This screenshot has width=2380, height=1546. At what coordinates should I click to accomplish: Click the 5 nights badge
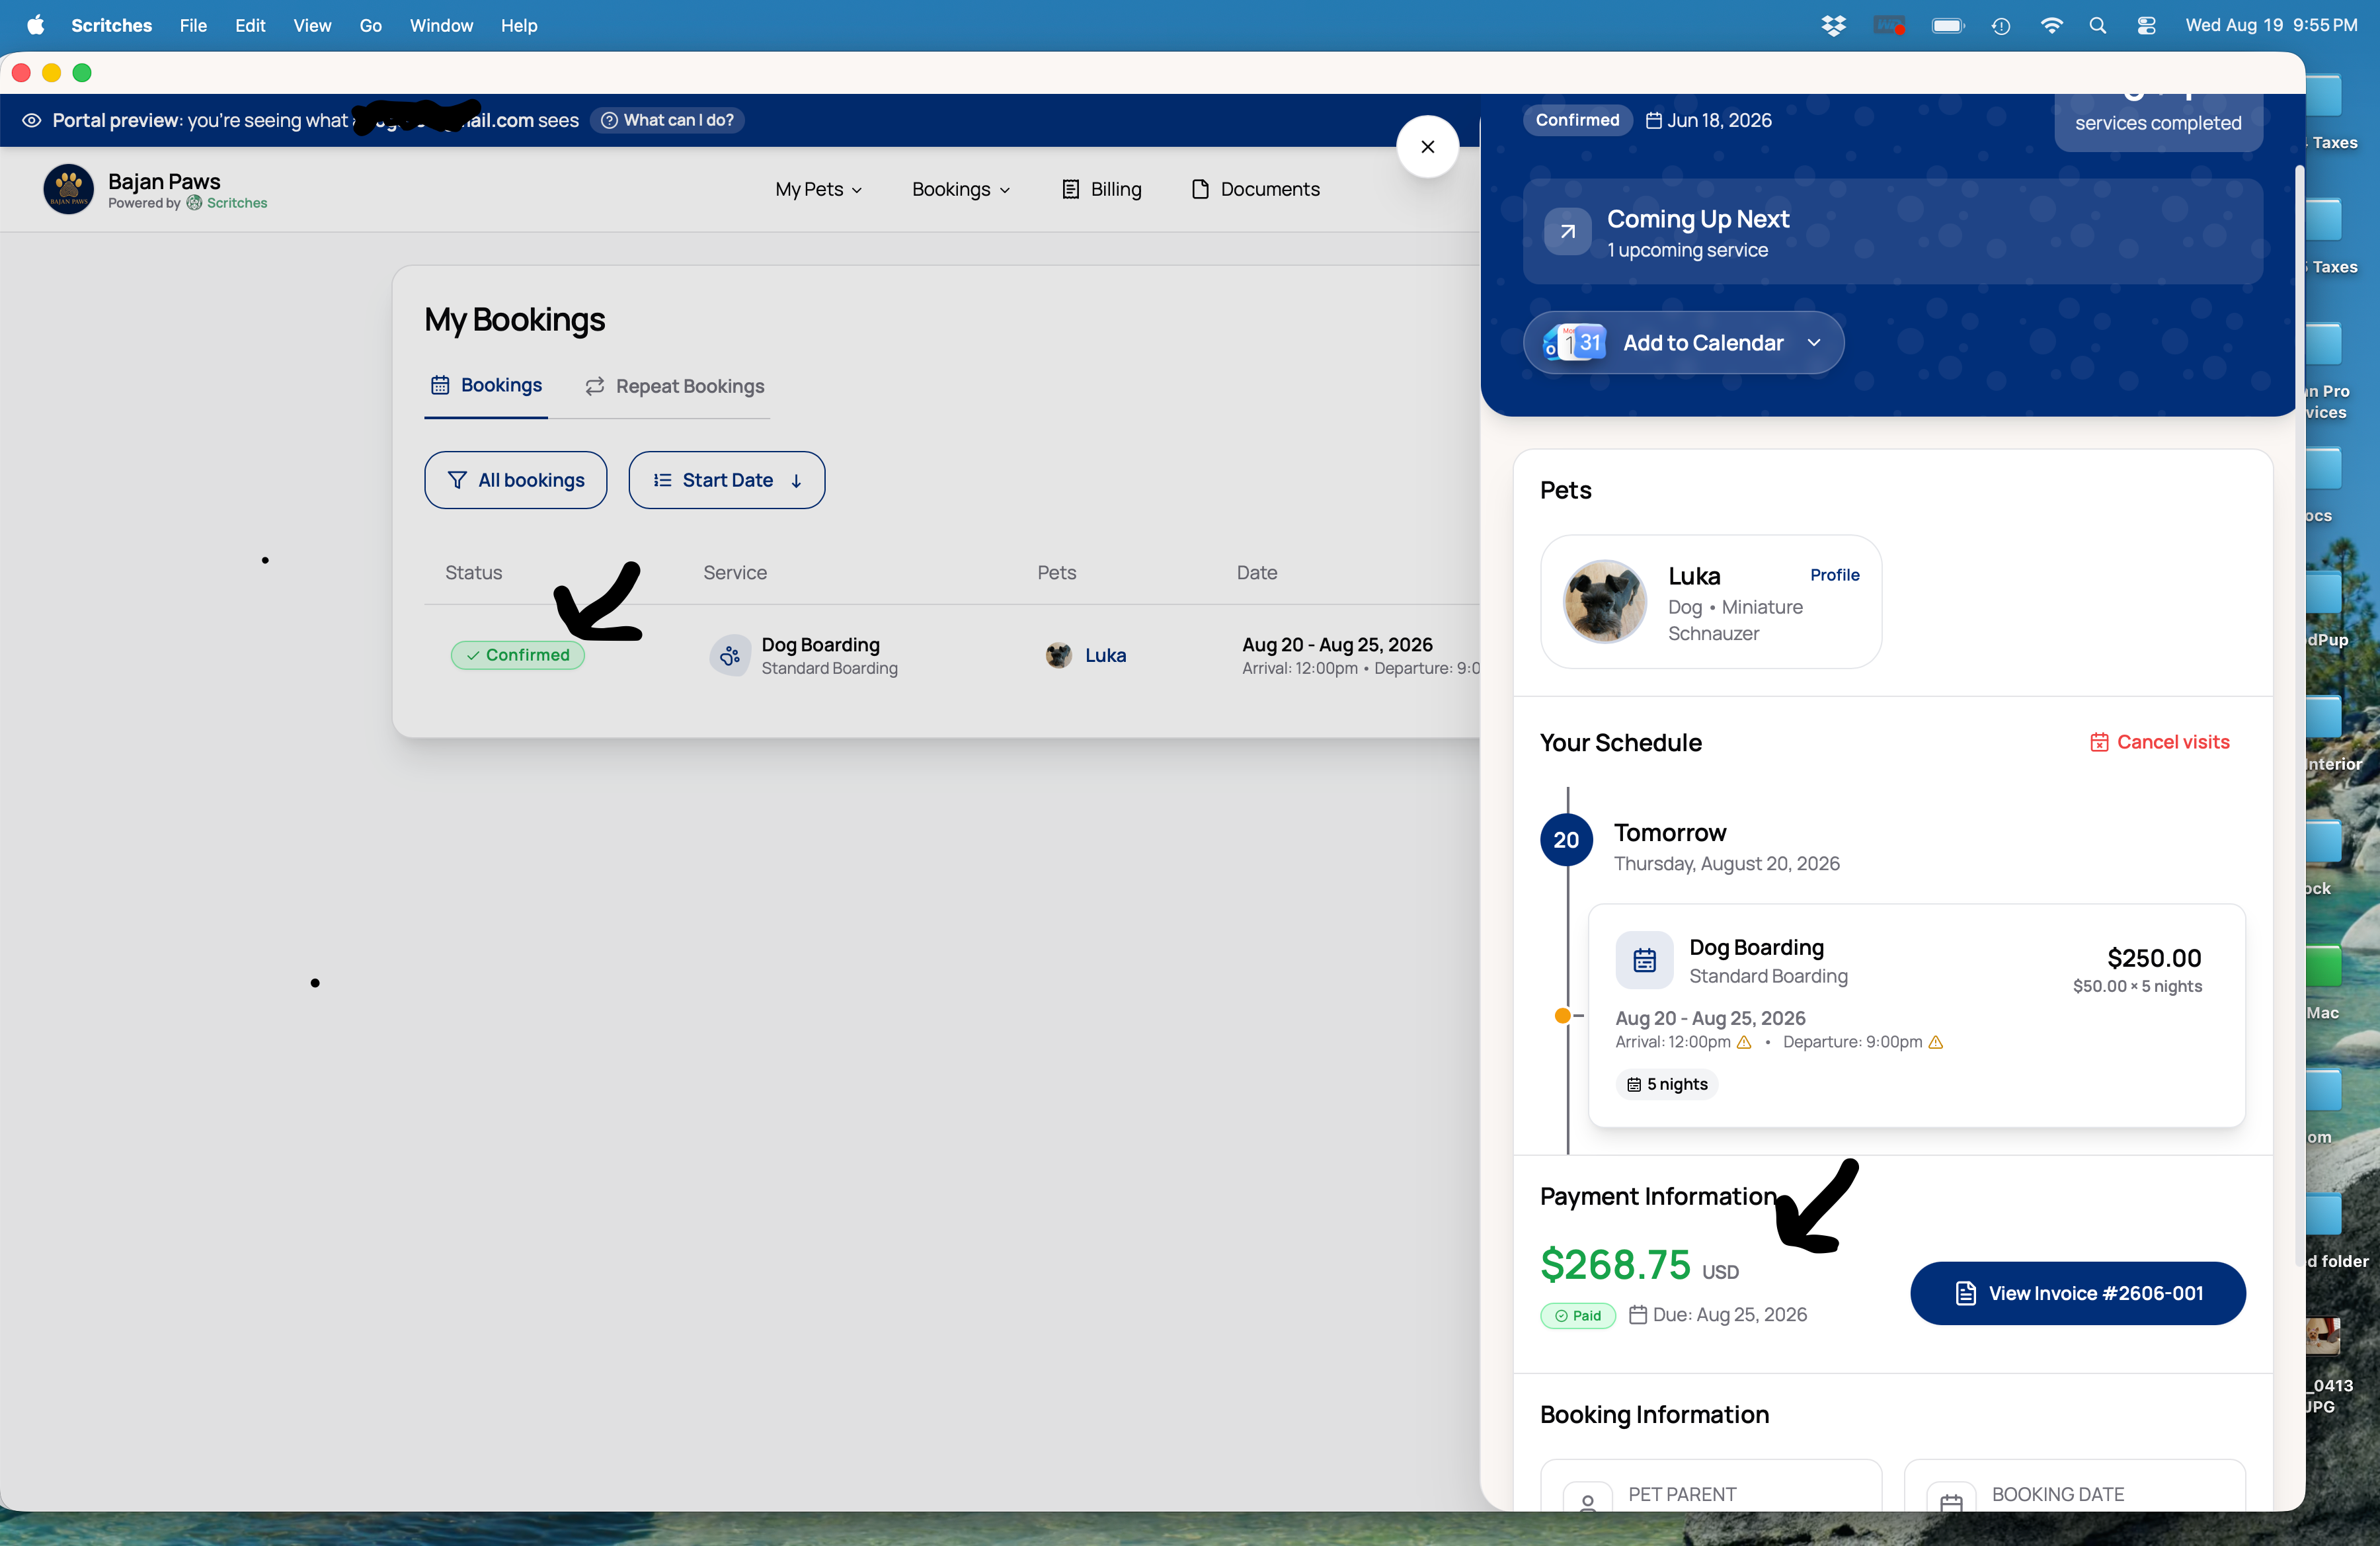coord(1667,1084)
